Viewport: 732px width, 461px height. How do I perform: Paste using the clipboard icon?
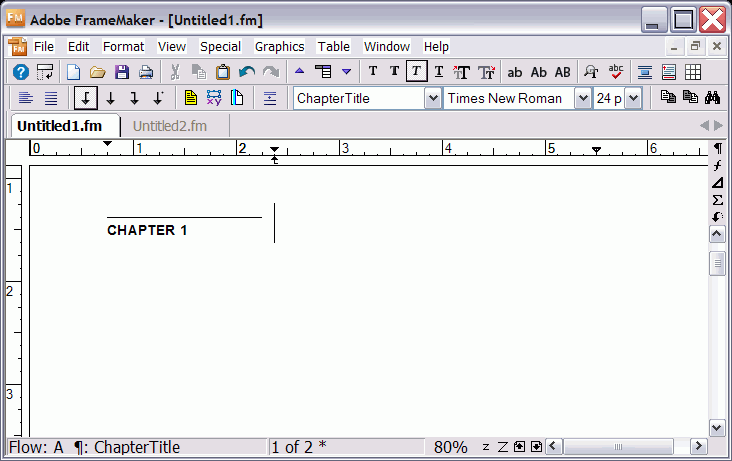[x=223, y=72]
